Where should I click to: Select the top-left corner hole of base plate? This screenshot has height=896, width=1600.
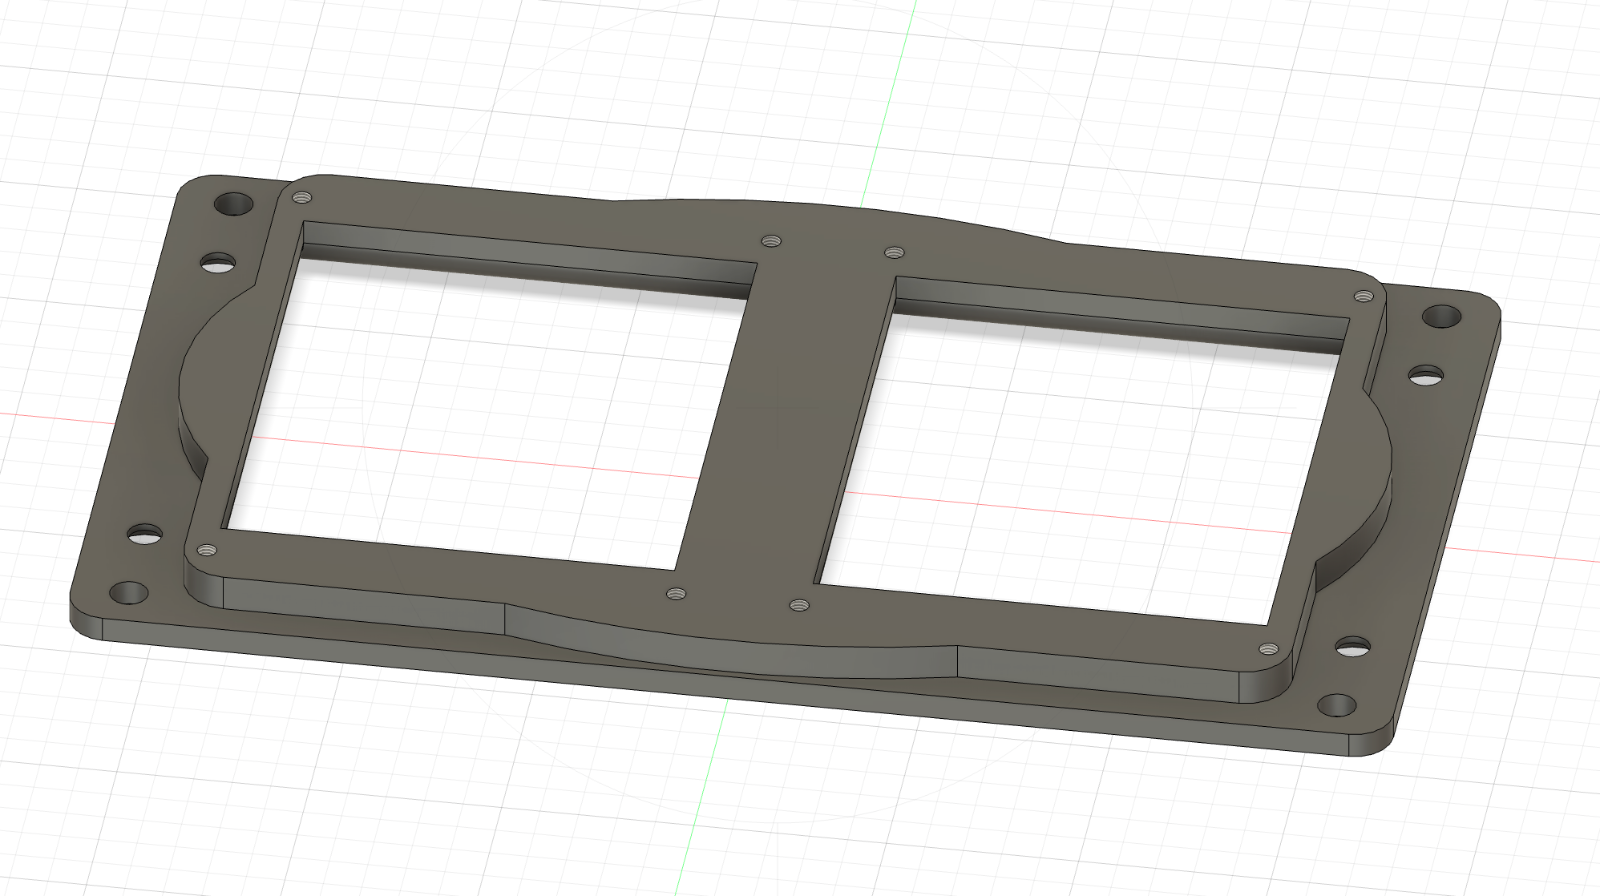coord(234,205)
